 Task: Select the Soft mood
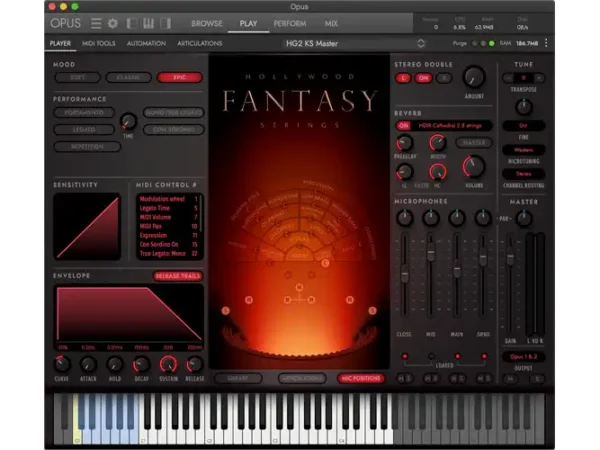click(78, 78)
